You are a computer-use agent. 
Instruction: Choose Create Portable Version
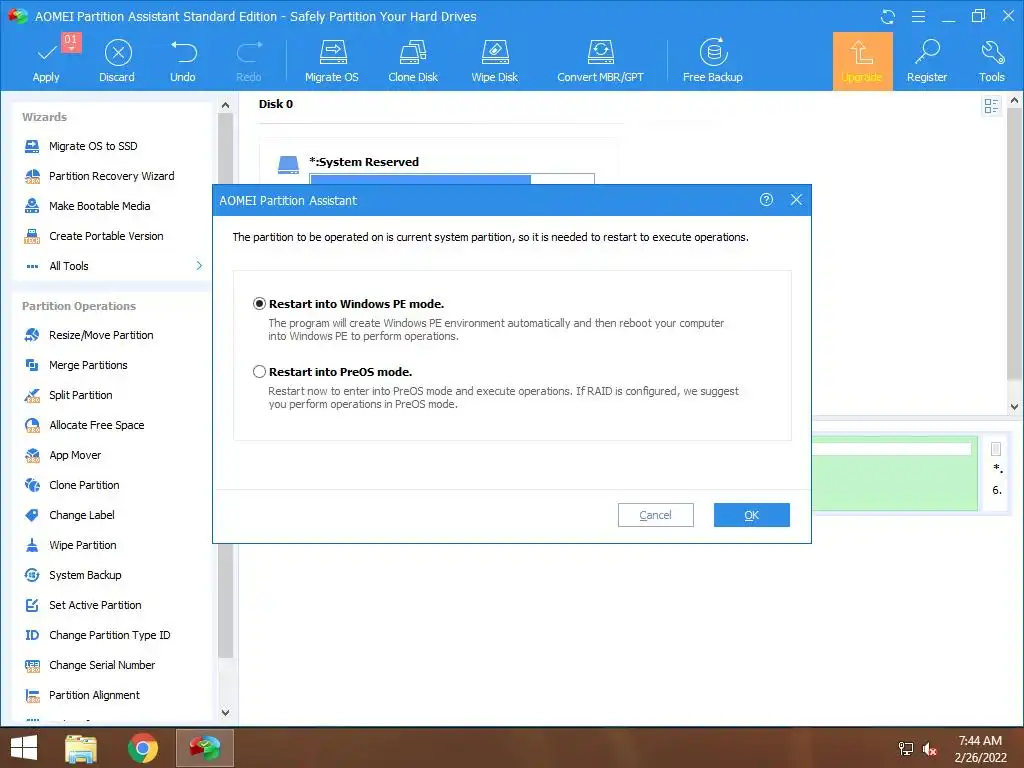(x=106, y=236)
